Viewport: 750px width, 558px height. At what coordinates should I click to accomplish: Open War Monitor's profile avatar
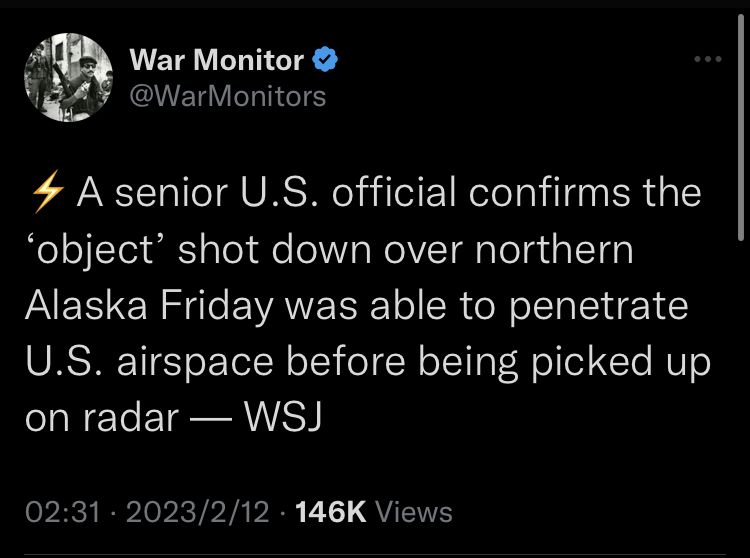(68, 79)
